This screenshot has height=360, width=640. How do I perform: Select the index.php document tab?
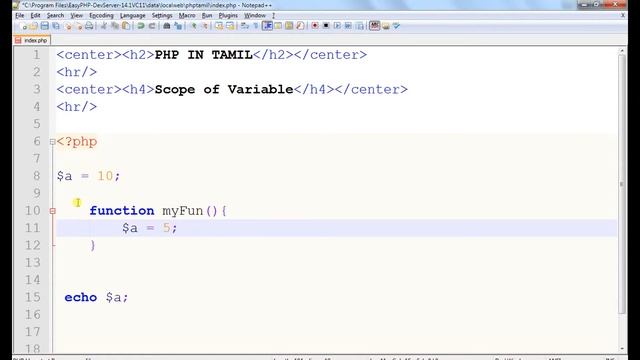coord(32,40)
